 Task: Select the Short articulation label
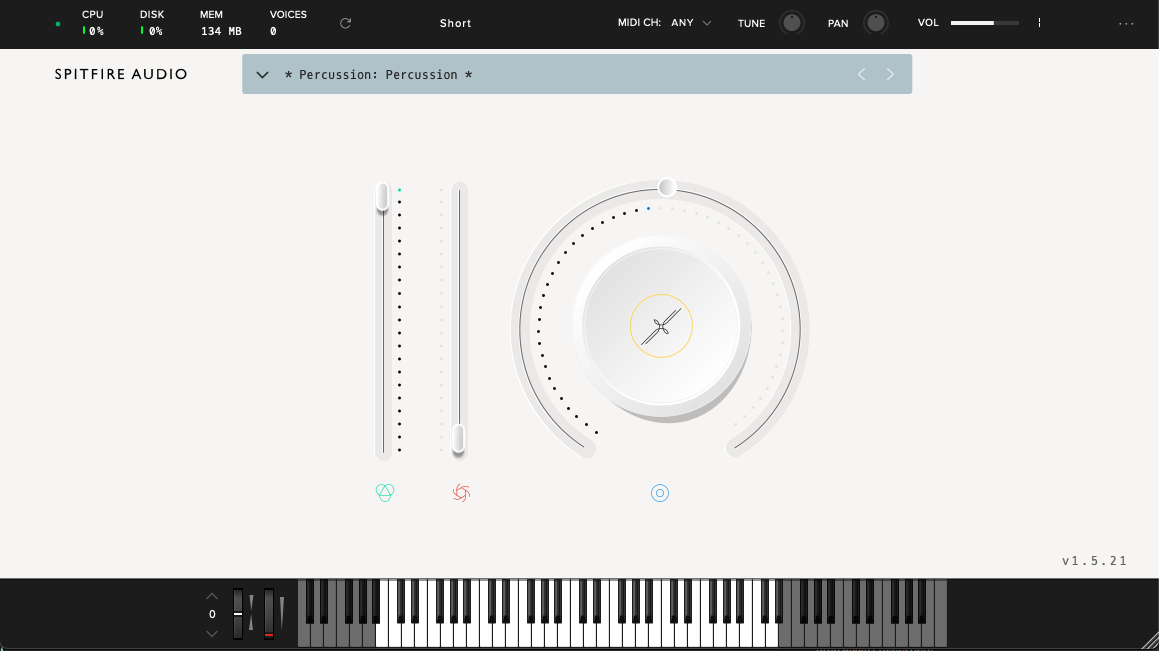(455, 23)
